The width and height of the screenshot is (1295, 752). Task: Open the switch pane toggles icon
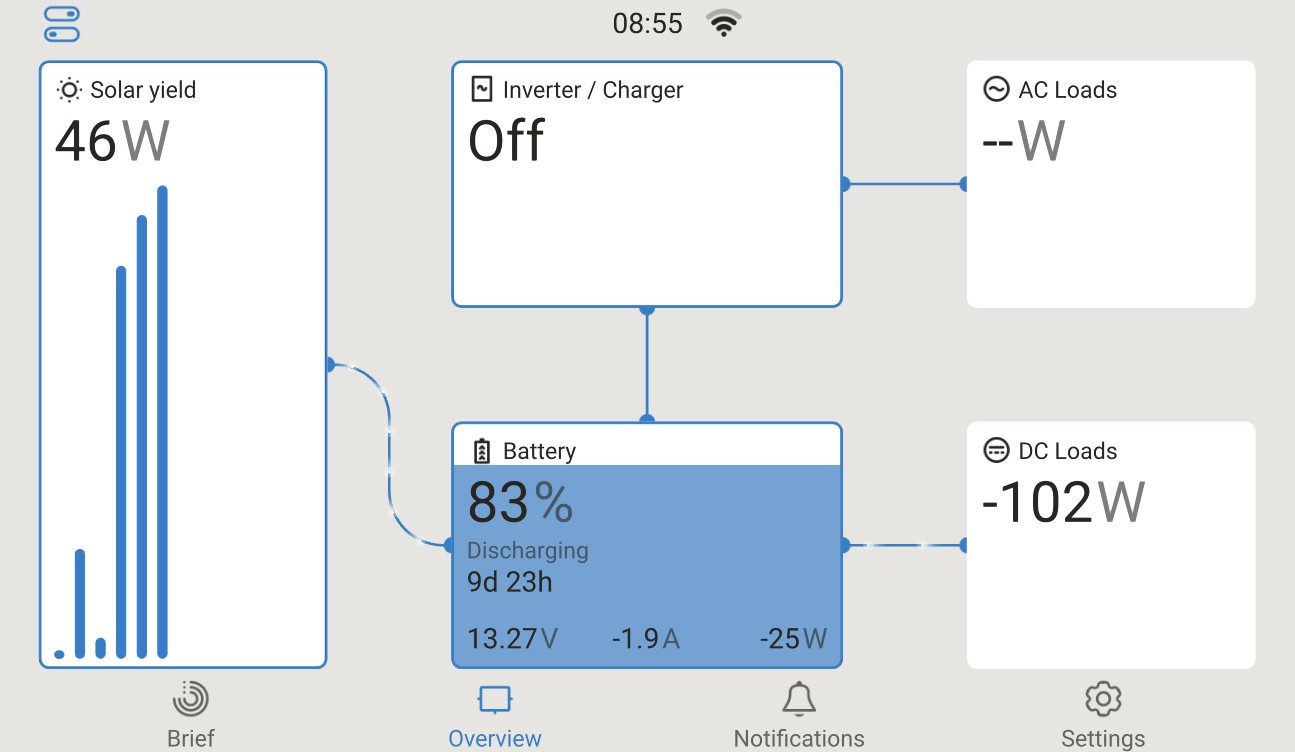coord(62,25)
